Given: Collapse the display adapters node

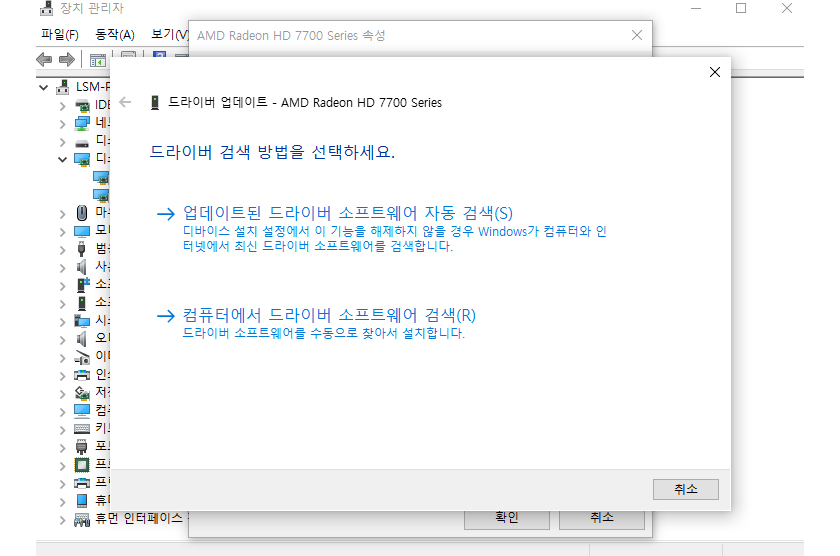Looking at the screenshot, I should point(63,159).
